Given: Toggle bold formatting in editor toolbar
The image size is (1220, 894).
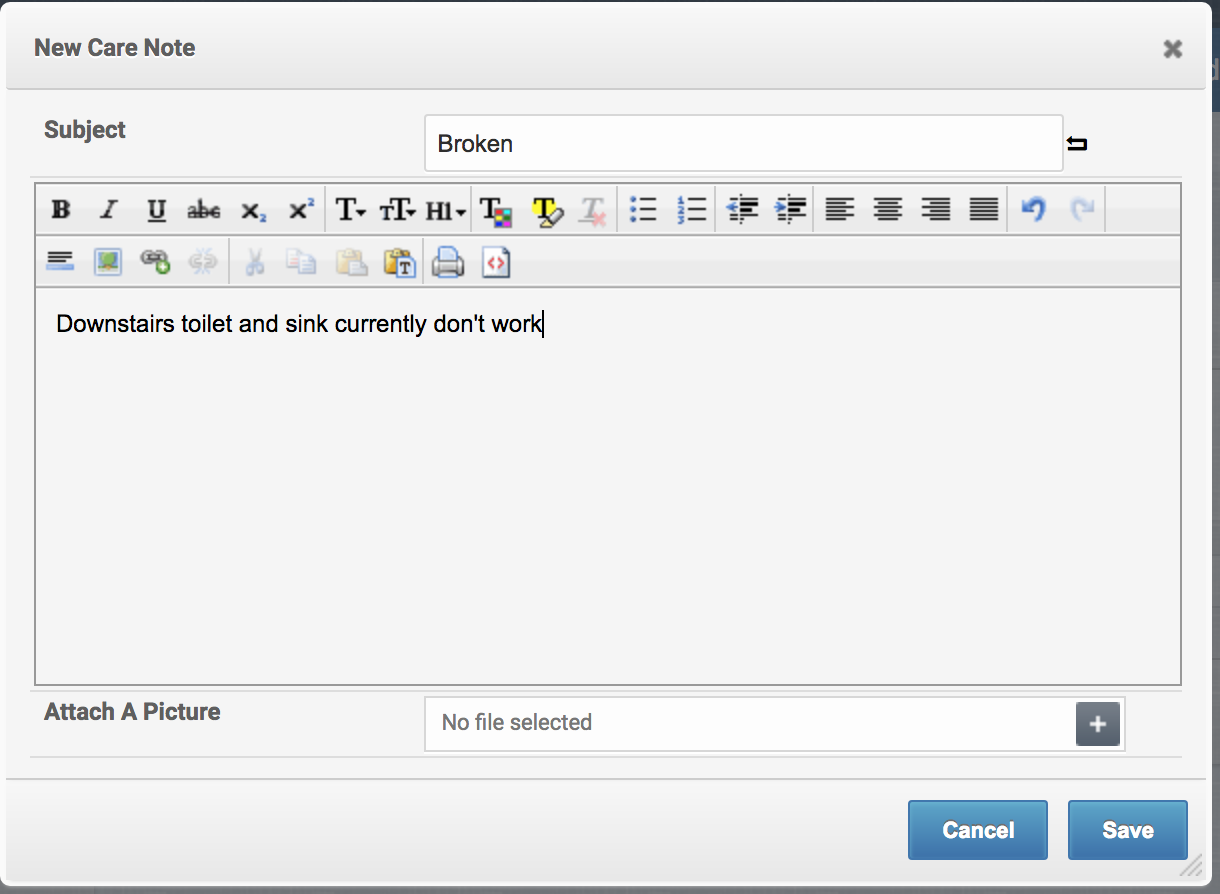Looking at the screenshot, I should pyautogui.click(x=61, y=210).
